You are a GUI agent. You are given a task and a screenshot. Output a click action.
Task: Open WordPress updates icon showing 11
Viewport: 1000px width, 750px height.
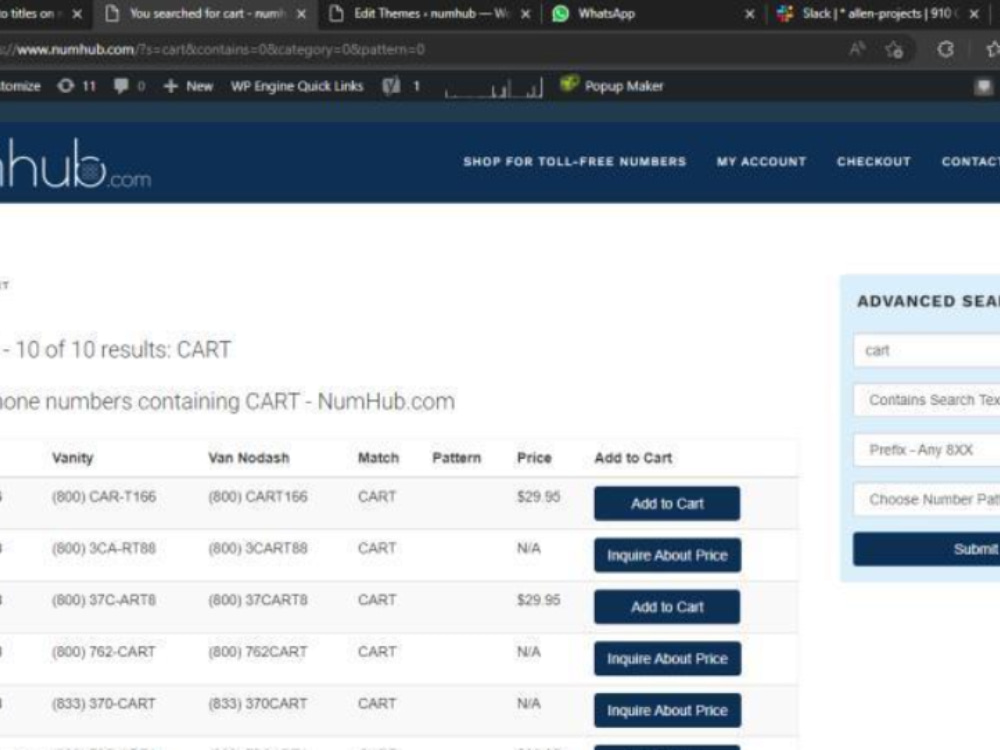click(x=76, y=86)
